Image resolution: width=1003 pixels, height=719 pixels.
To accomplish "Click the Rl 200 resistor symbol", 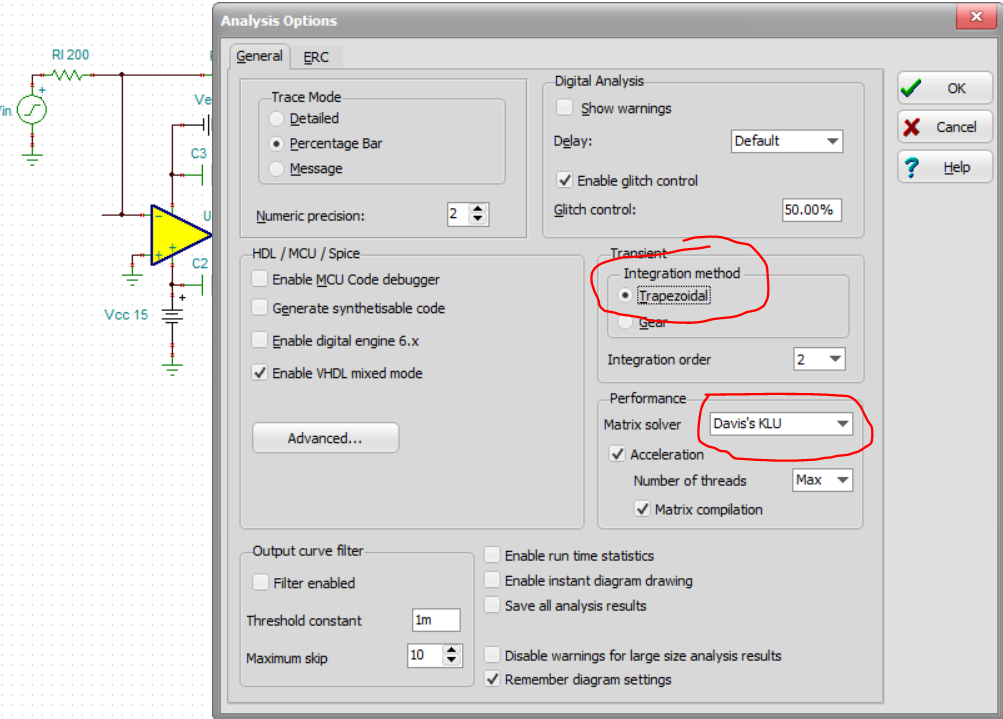I will (67, 75).
